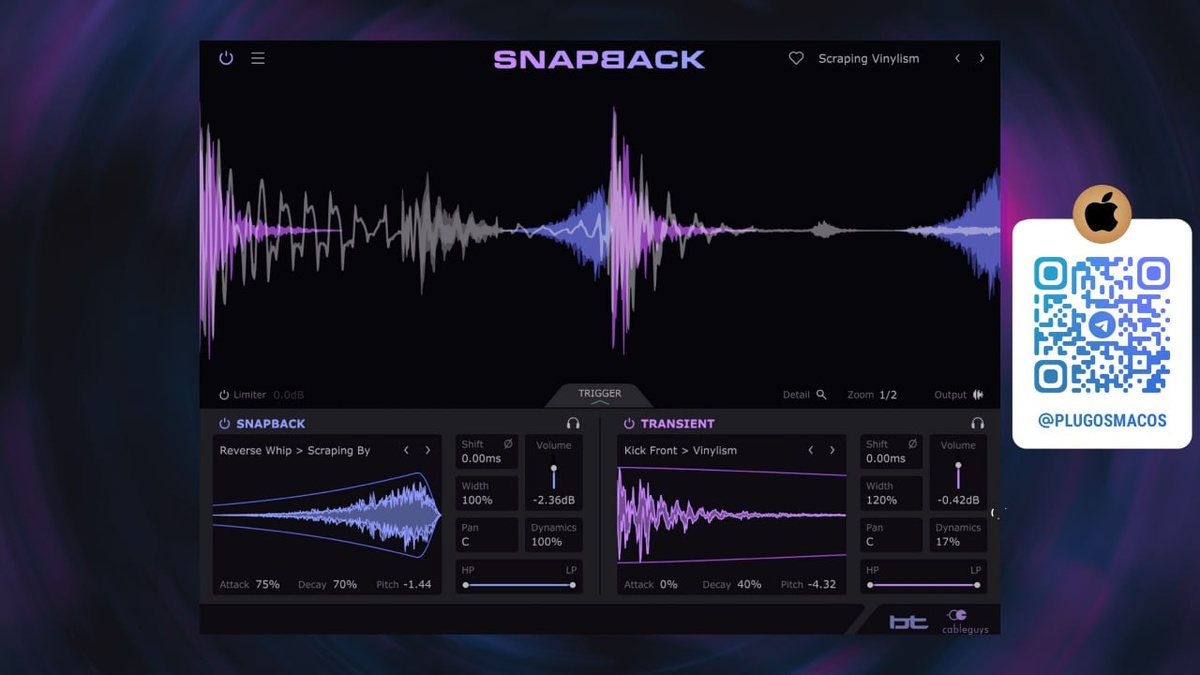Click Snapback Pitch -1.44 value

coord(417,585)
